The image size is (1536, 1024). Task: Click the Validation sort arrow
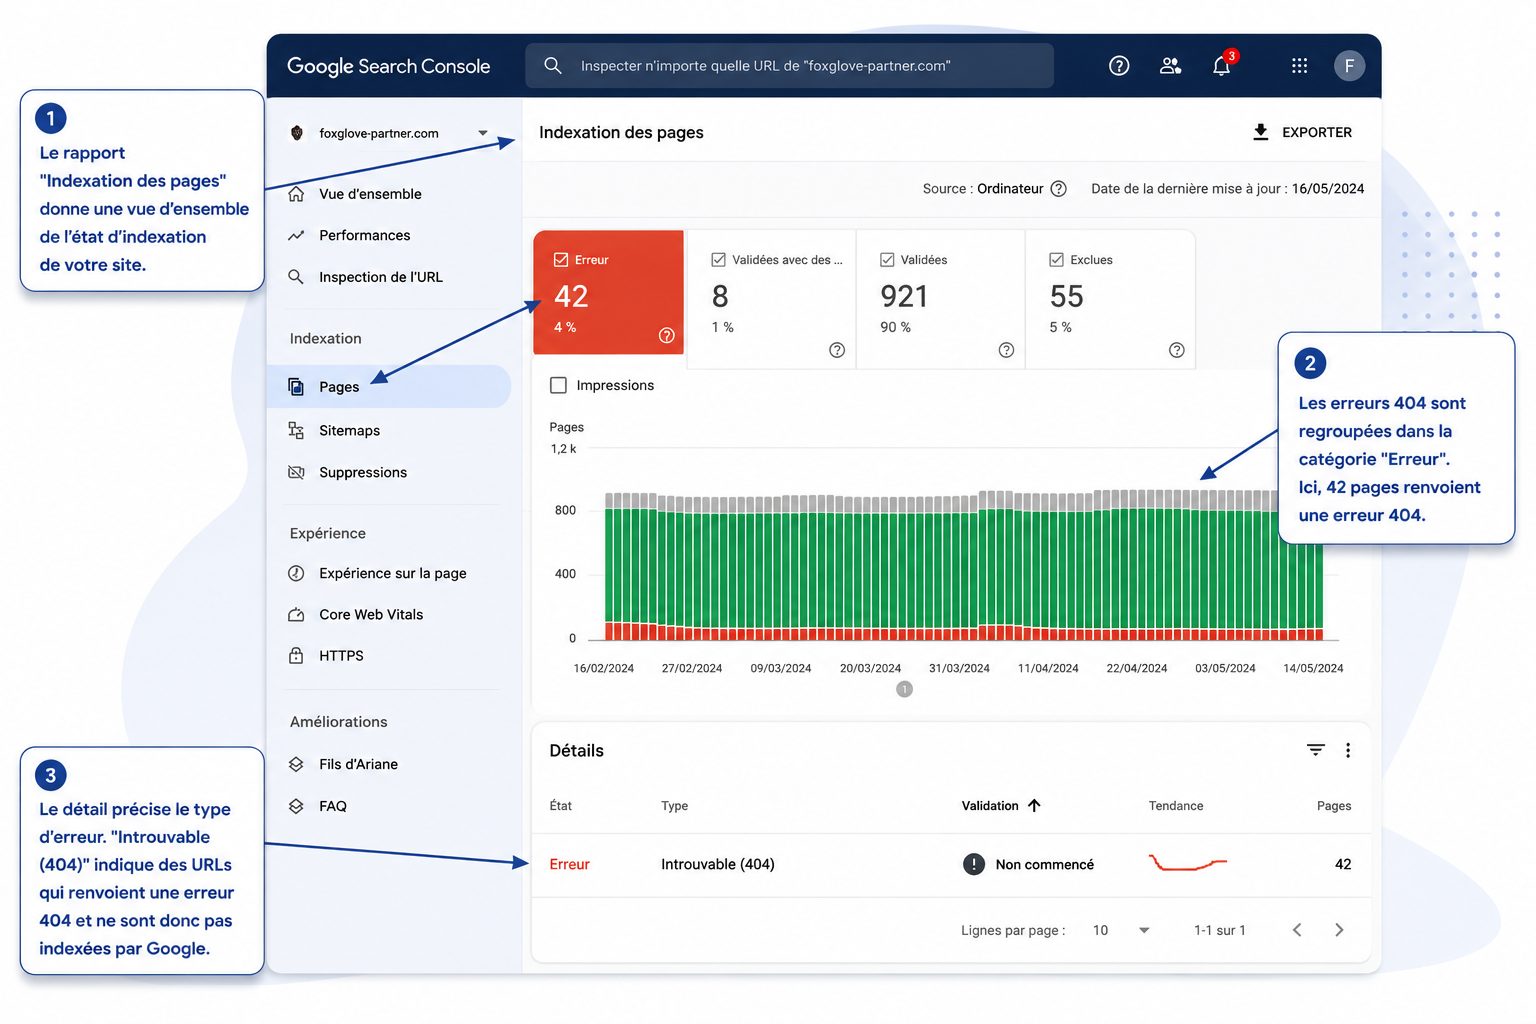coord(1034,806)
